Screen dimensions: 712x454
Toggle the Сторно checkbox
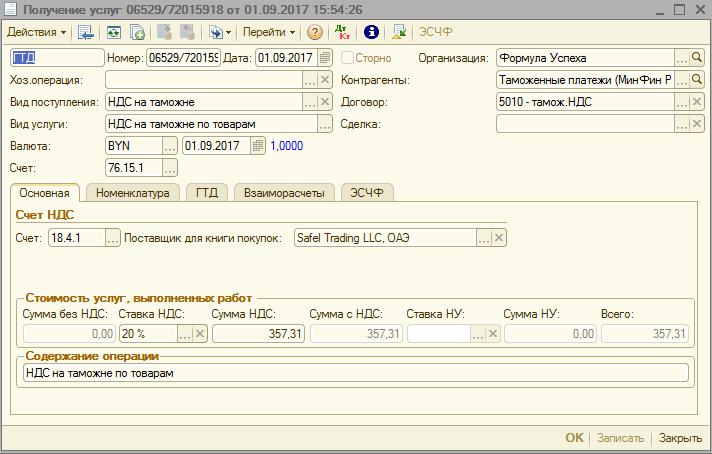click(348, 58)
